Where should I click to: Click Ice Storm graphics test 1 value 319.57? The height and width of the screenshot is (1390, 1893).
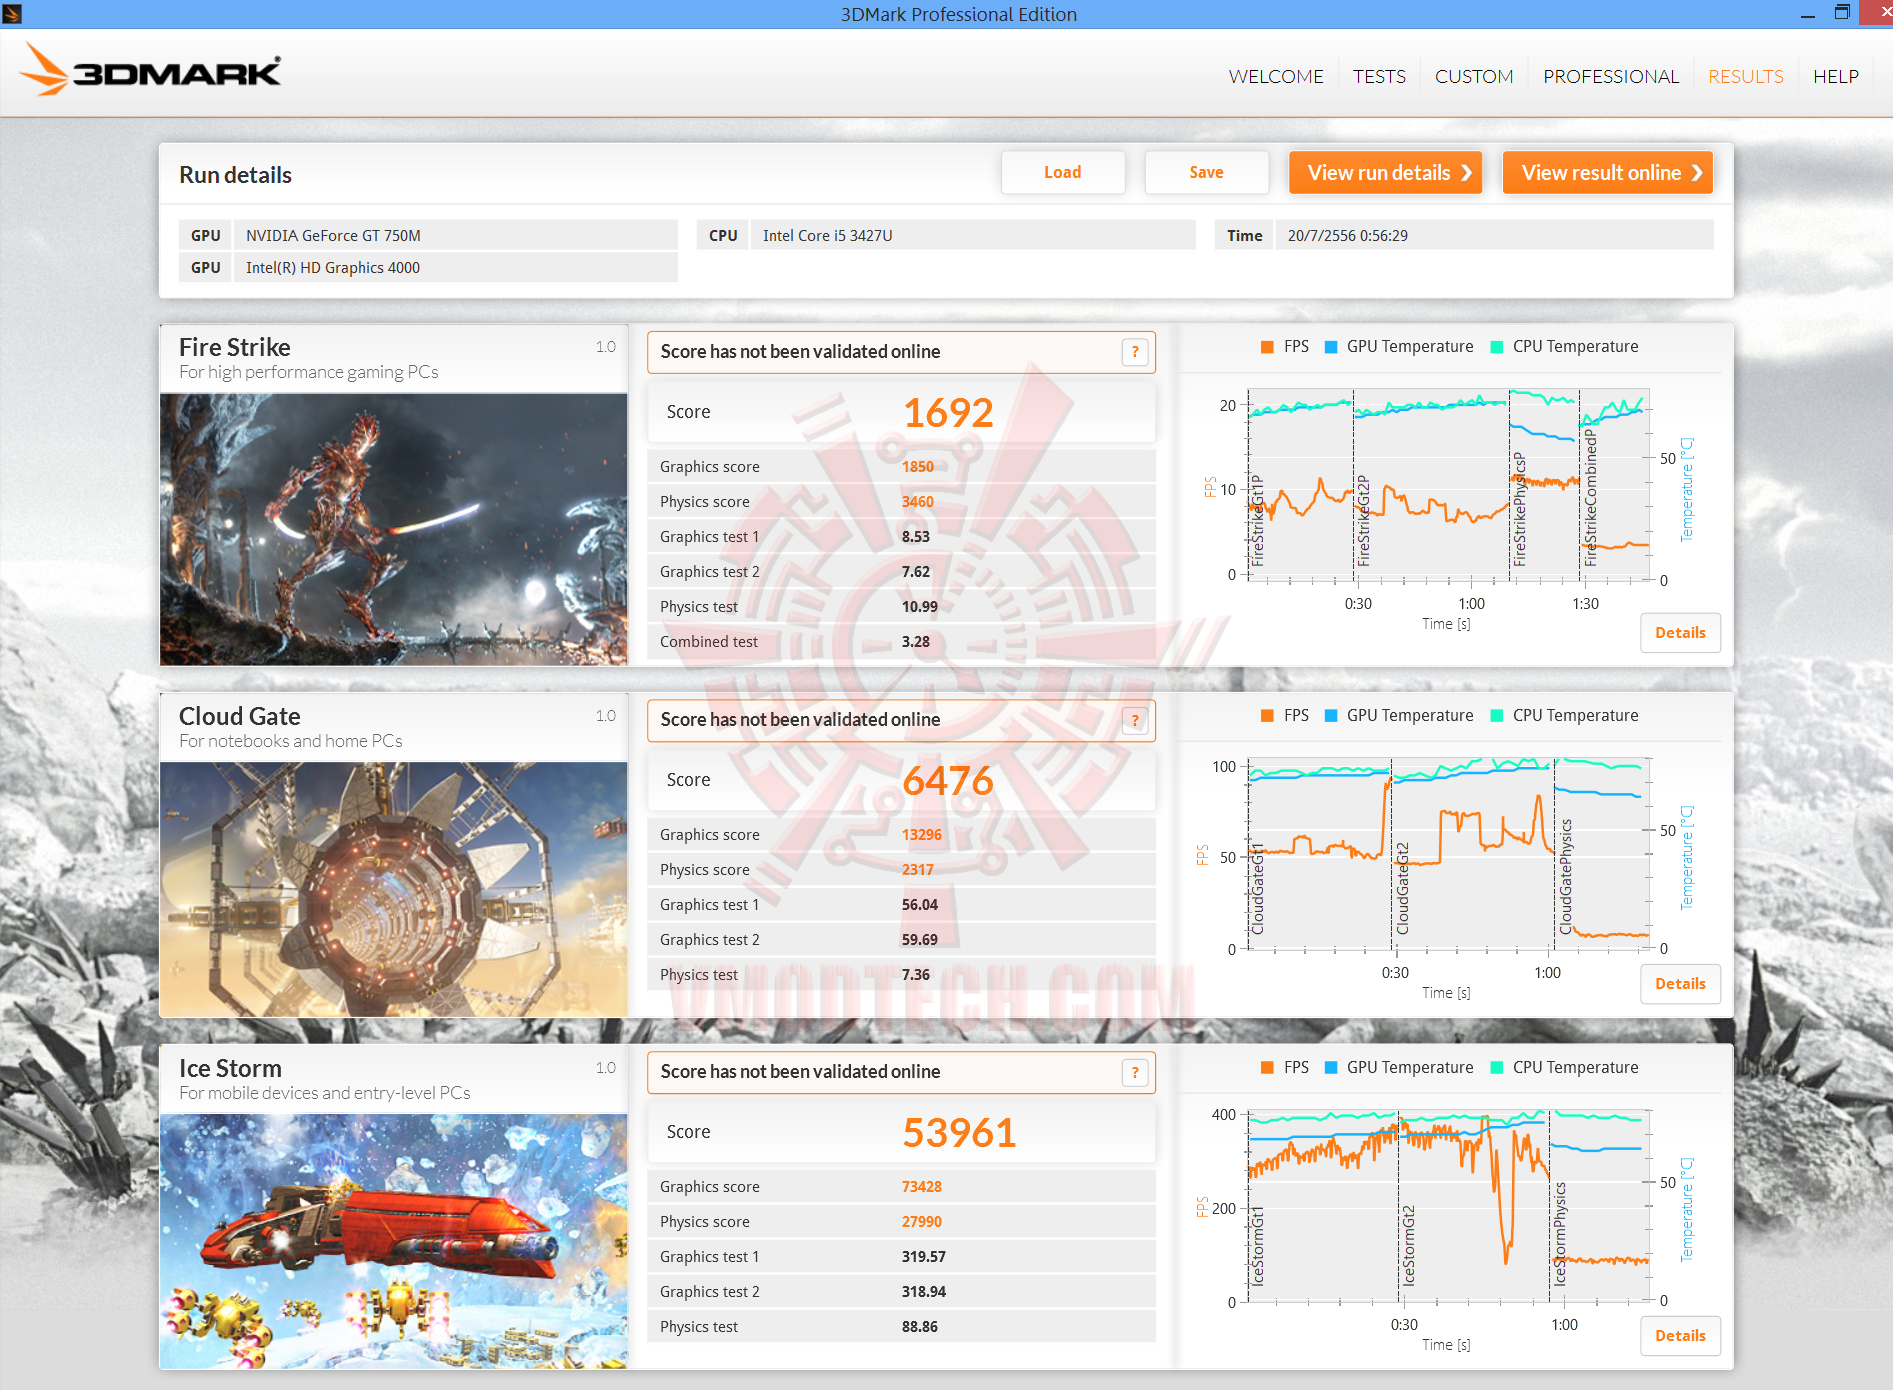(x=924, y=1257)
